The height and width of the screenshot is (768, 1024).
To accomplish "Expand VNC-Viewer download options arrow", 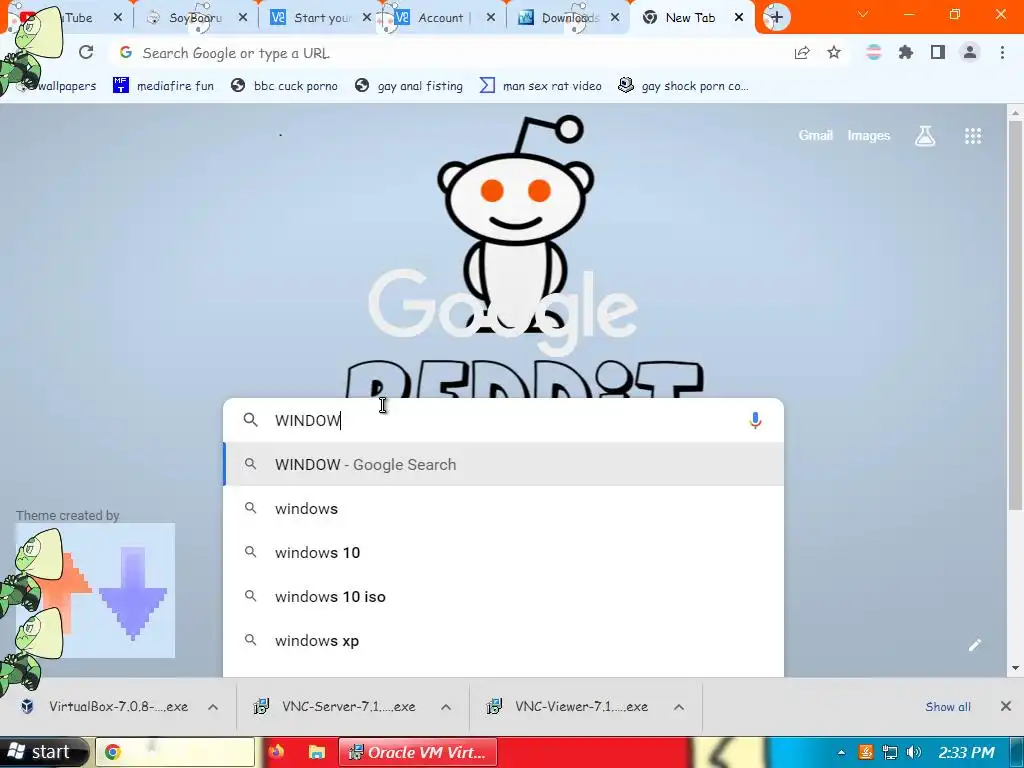I will coord(679,707).
